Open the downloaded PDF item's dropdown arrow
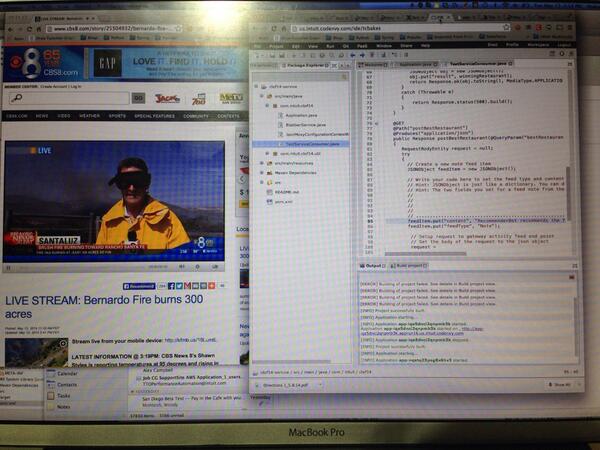Screen dimensions: 600x450 point(320,385)
